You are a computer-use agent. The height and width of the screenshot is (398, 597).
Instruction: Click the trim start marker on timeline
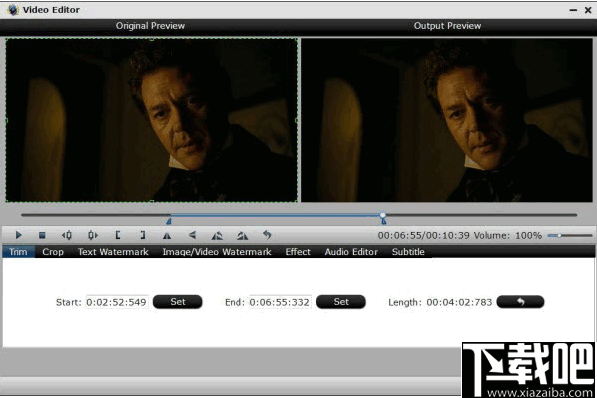[169, 221]
